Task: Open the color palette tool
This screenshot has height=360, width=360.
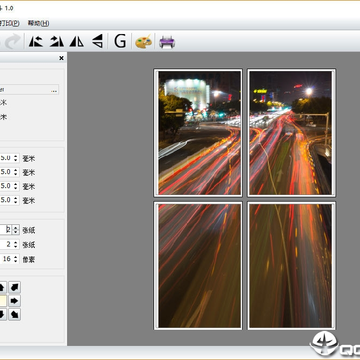Action: coord(143,42)
